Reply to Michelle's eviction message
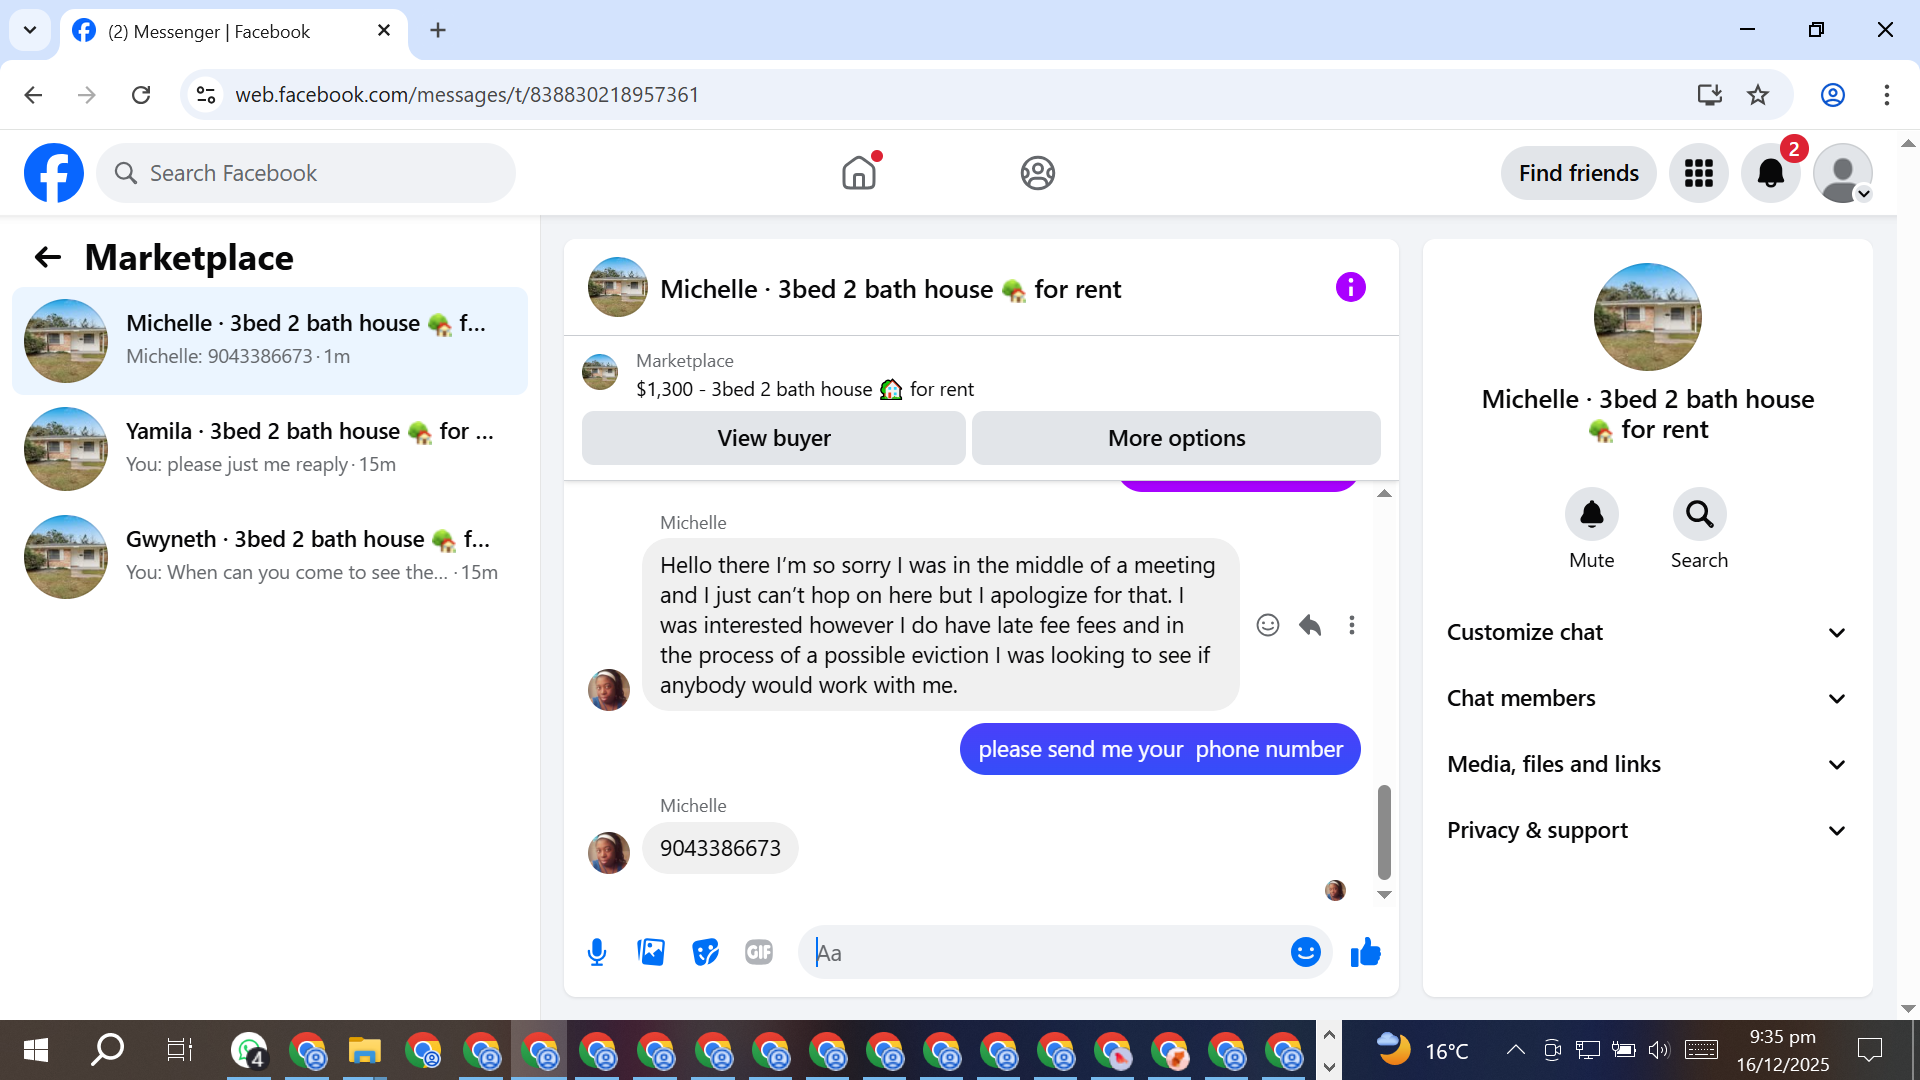This screenshot has height=1080, width=1920. point(1310,625)
